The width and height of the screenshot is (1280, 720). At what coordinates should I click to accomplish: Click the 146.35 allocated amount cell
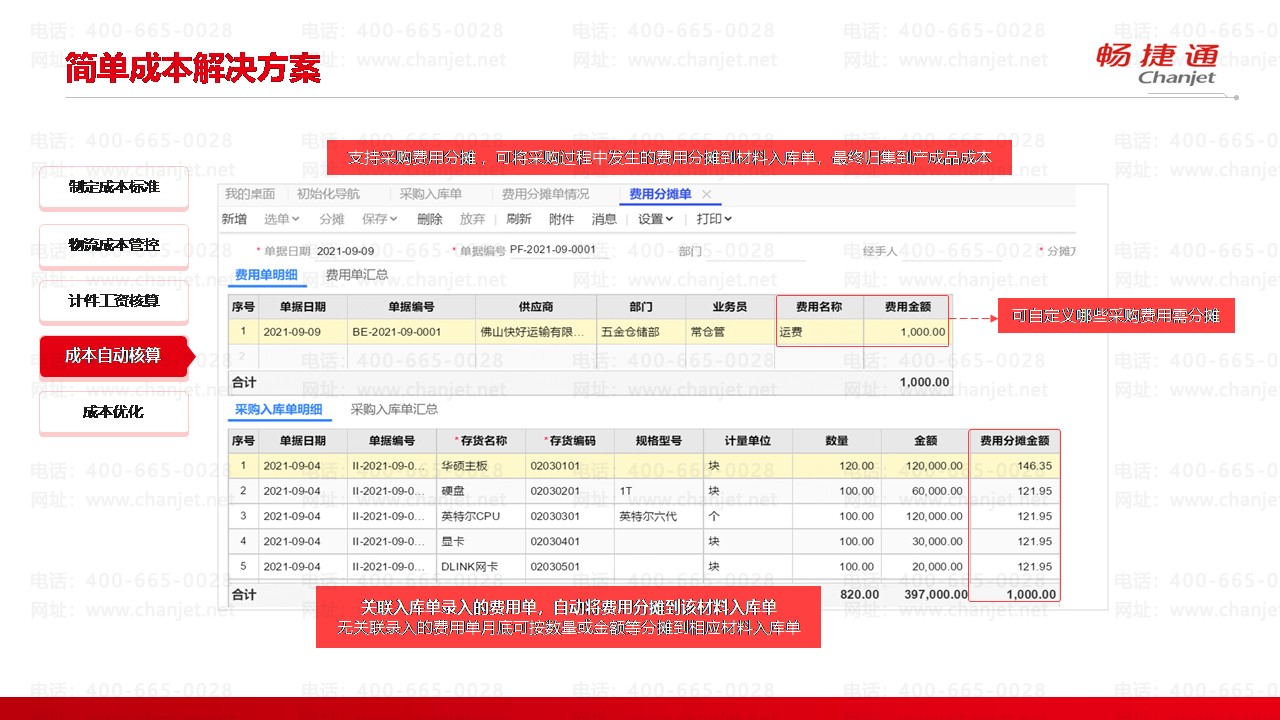(x=1014, y=466)
